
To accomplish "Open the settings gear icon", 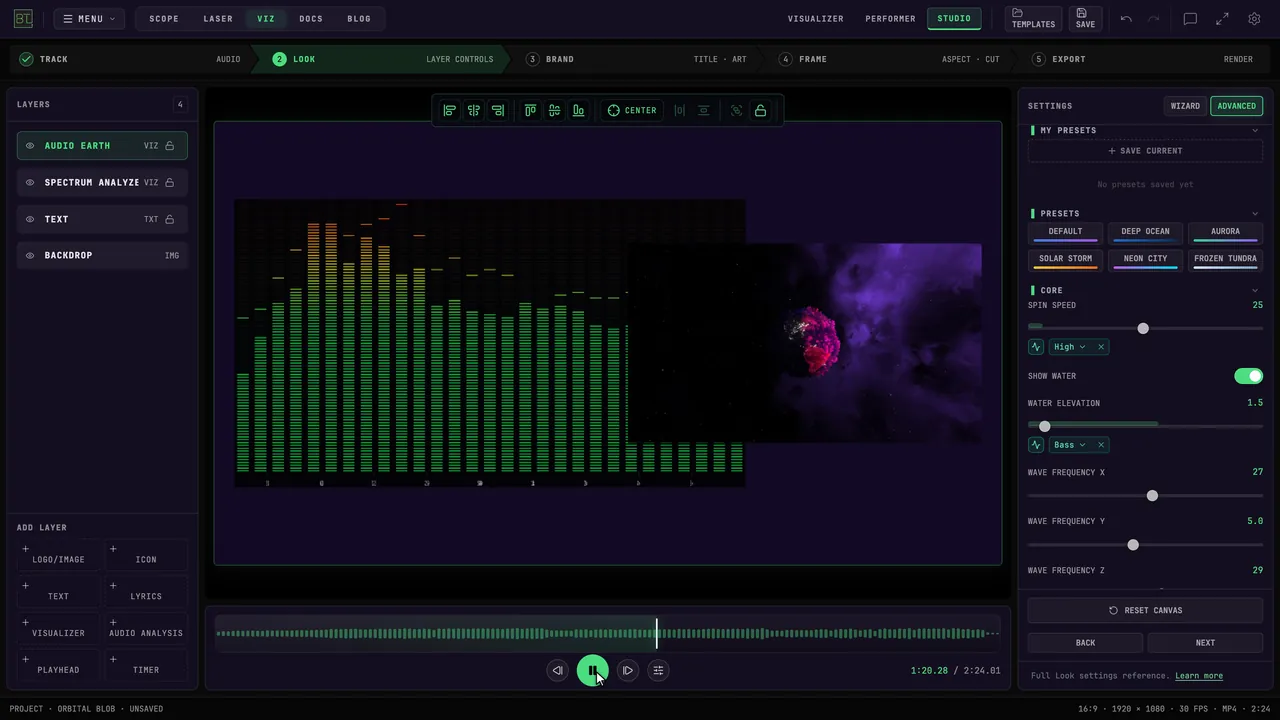I will point(1254,19).
